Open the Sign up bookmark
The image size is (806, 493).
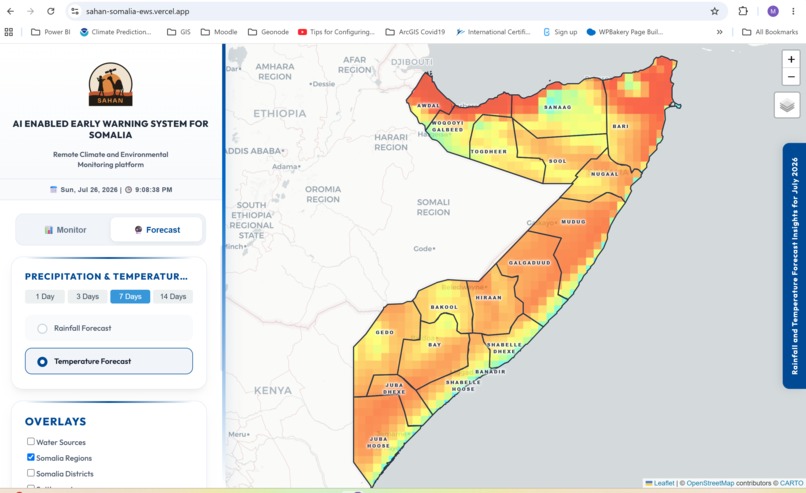coord(560,32)
